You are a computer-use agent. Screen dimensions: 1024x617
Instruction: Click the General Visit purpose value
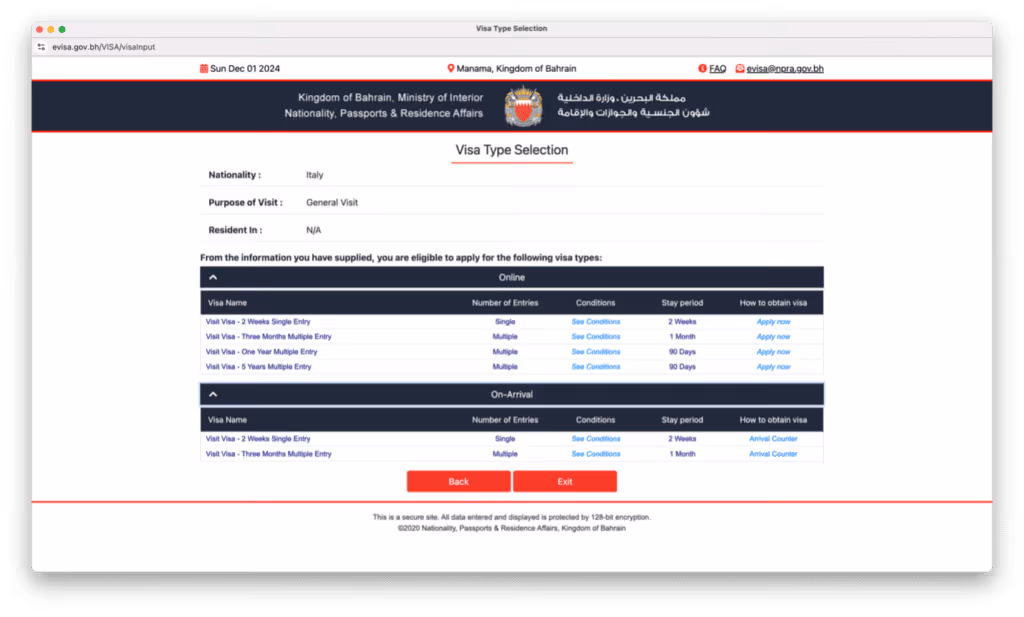[x=332, y=202]
